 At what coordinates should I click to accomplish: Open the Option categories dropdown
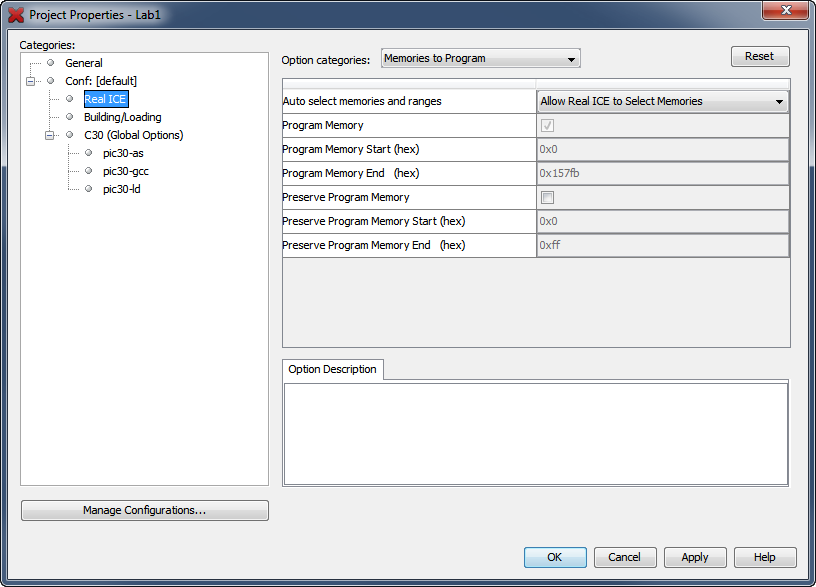480,59
